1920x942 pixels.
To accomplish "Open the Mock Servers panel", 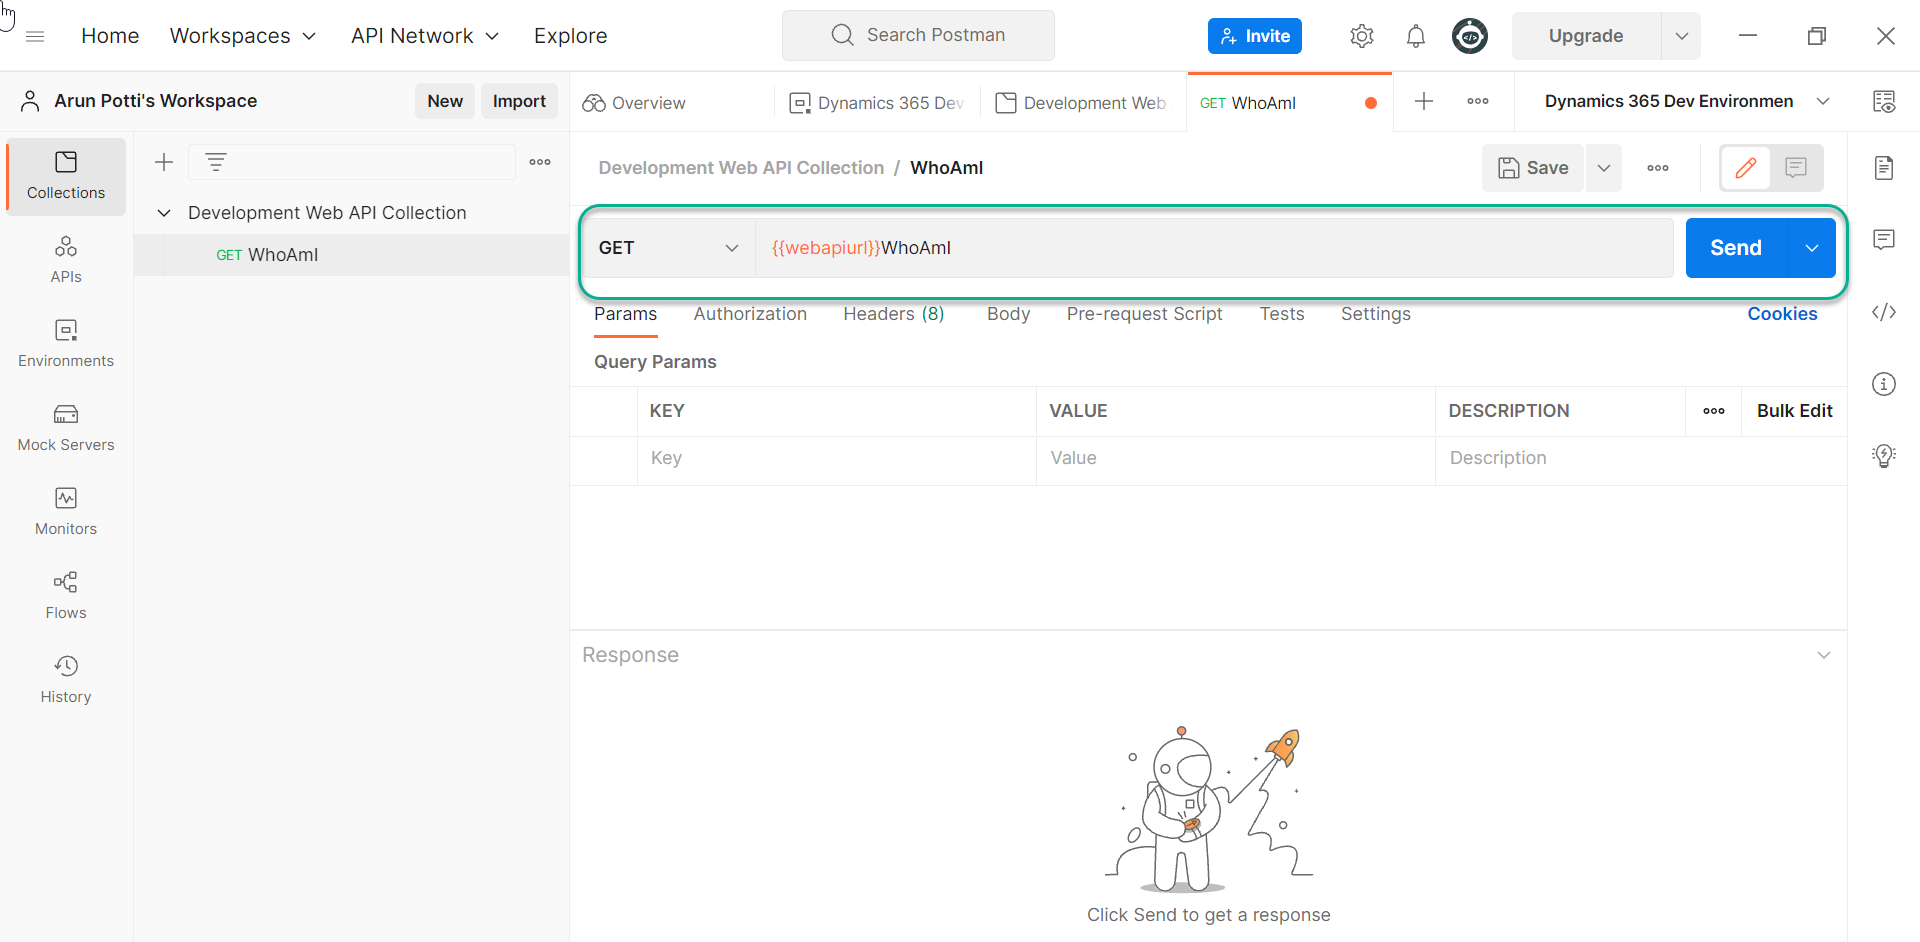I will (65, 427).
